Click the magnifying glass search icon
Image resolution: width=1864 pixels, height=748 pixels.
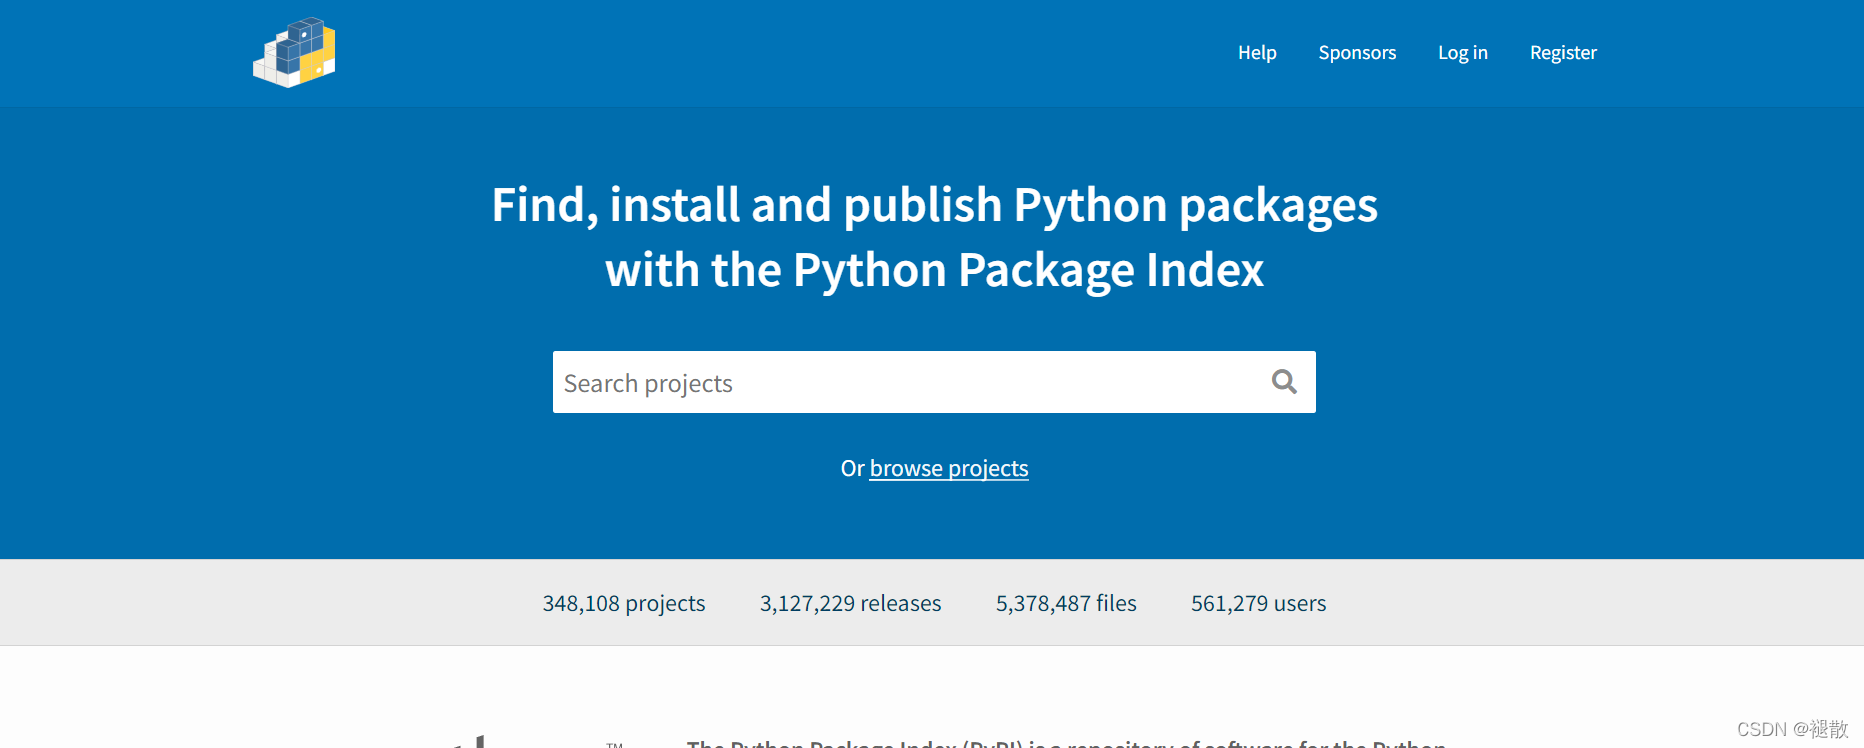[x=1284, y=382]
